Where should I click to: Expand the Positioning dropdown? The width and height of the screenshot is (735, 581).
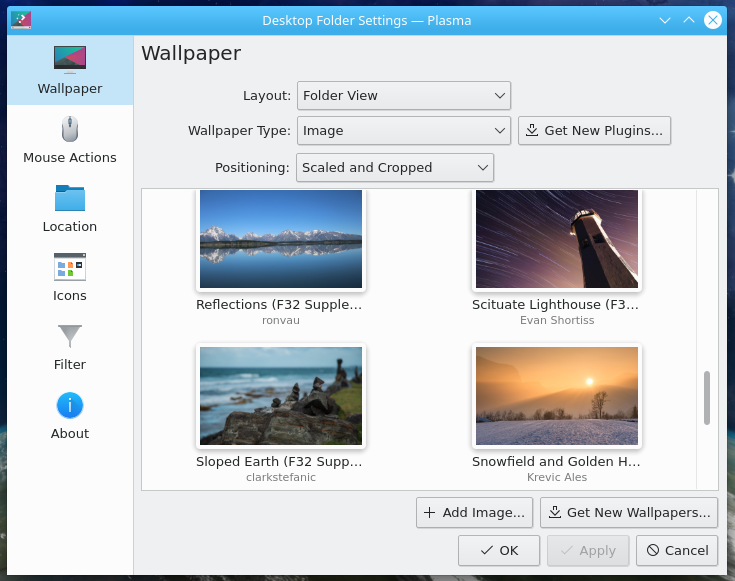(x=395, y=167)
